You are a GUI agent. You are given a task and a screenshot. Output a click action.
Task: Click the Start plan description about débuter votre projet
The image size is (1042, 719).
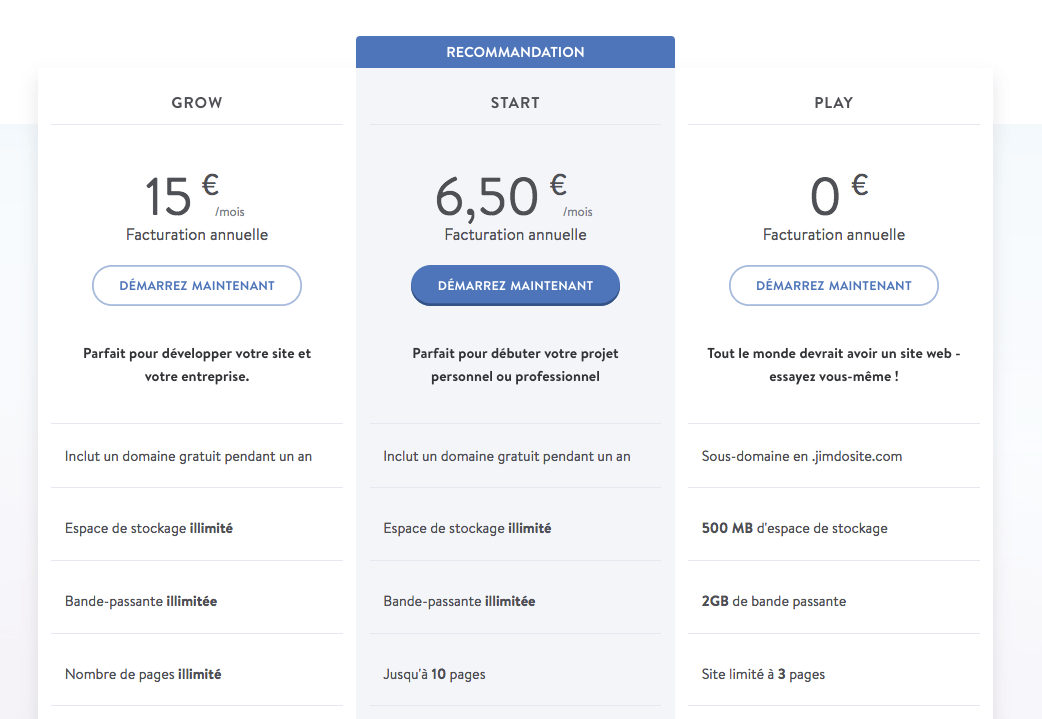coord(515,365)
